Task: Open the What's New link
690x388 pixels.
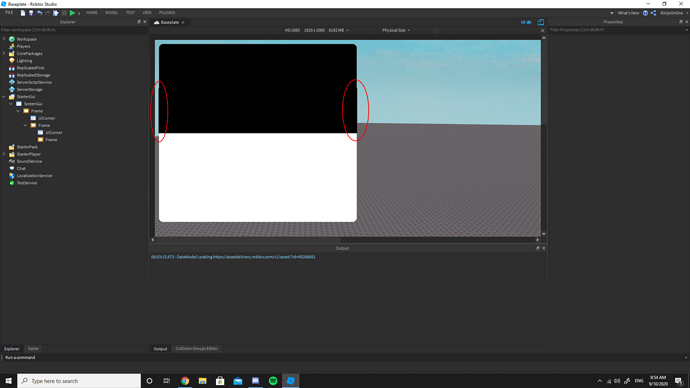Action: pos(628,13)
